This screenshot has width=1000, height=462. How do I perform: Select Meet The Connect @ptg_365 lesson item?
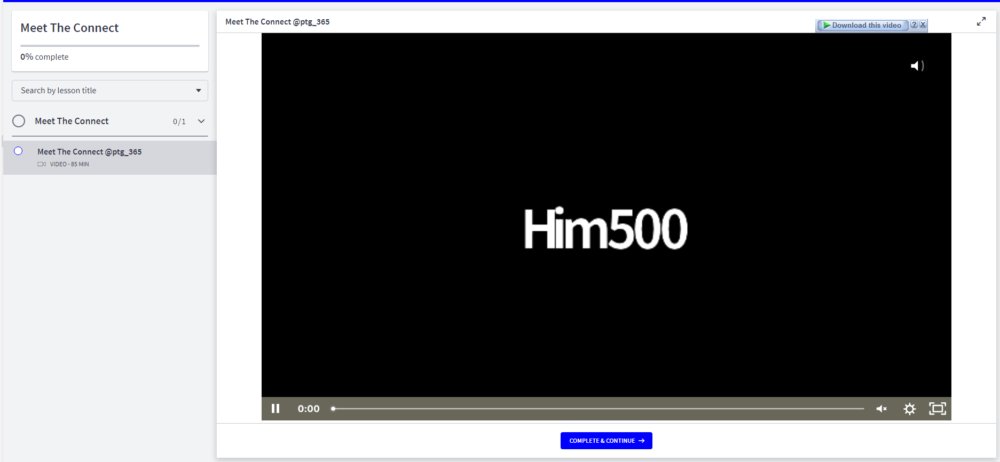coord(110,158)
